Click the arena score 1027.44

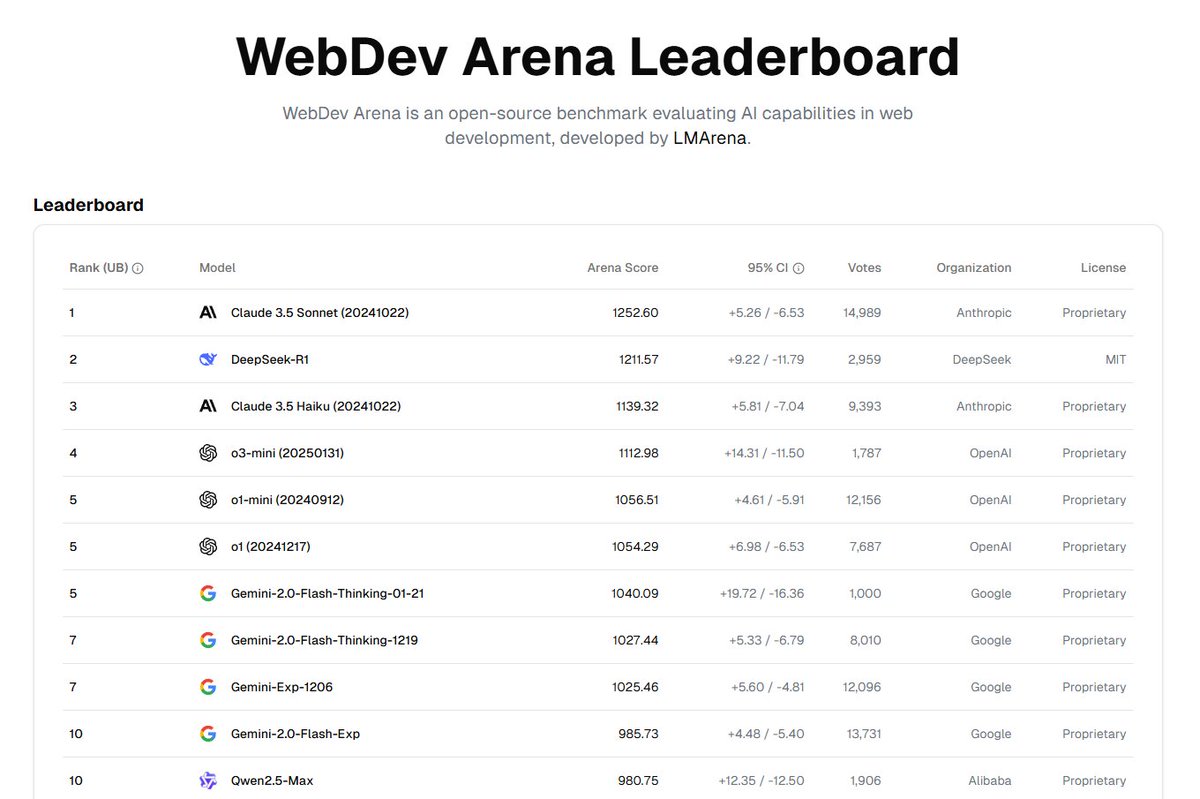point(636,640)
